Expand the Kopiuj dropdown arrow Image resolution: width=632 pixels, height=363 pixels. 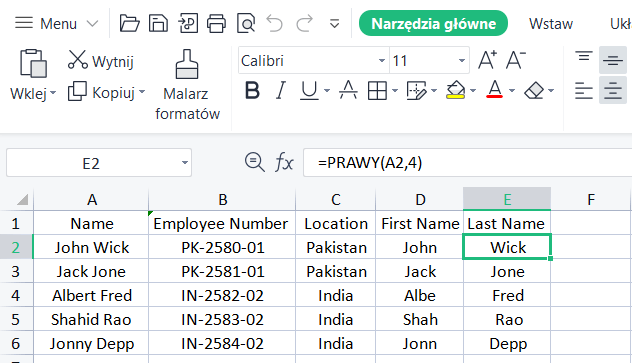pyautogui.click(x=142, y=92)
